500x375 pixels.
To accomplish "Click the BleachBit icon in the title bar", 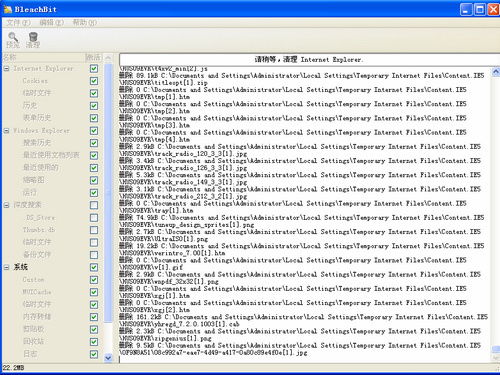I will pos(8,9).
